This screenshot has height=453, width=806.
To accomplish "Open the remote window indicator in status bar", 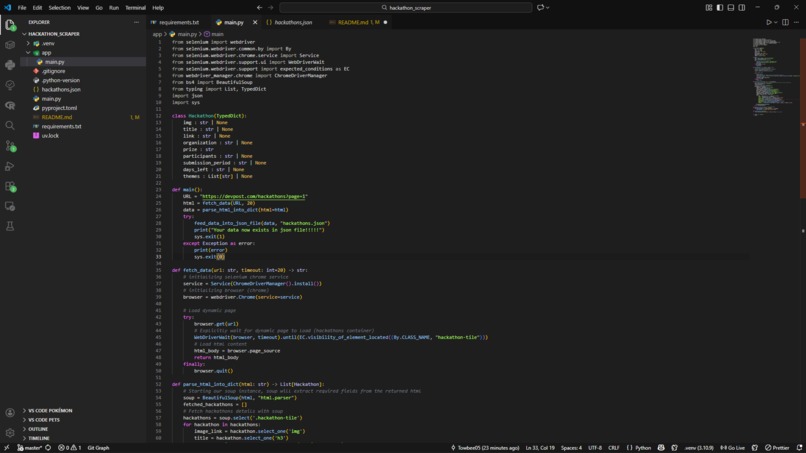I will tap(7, 448).
